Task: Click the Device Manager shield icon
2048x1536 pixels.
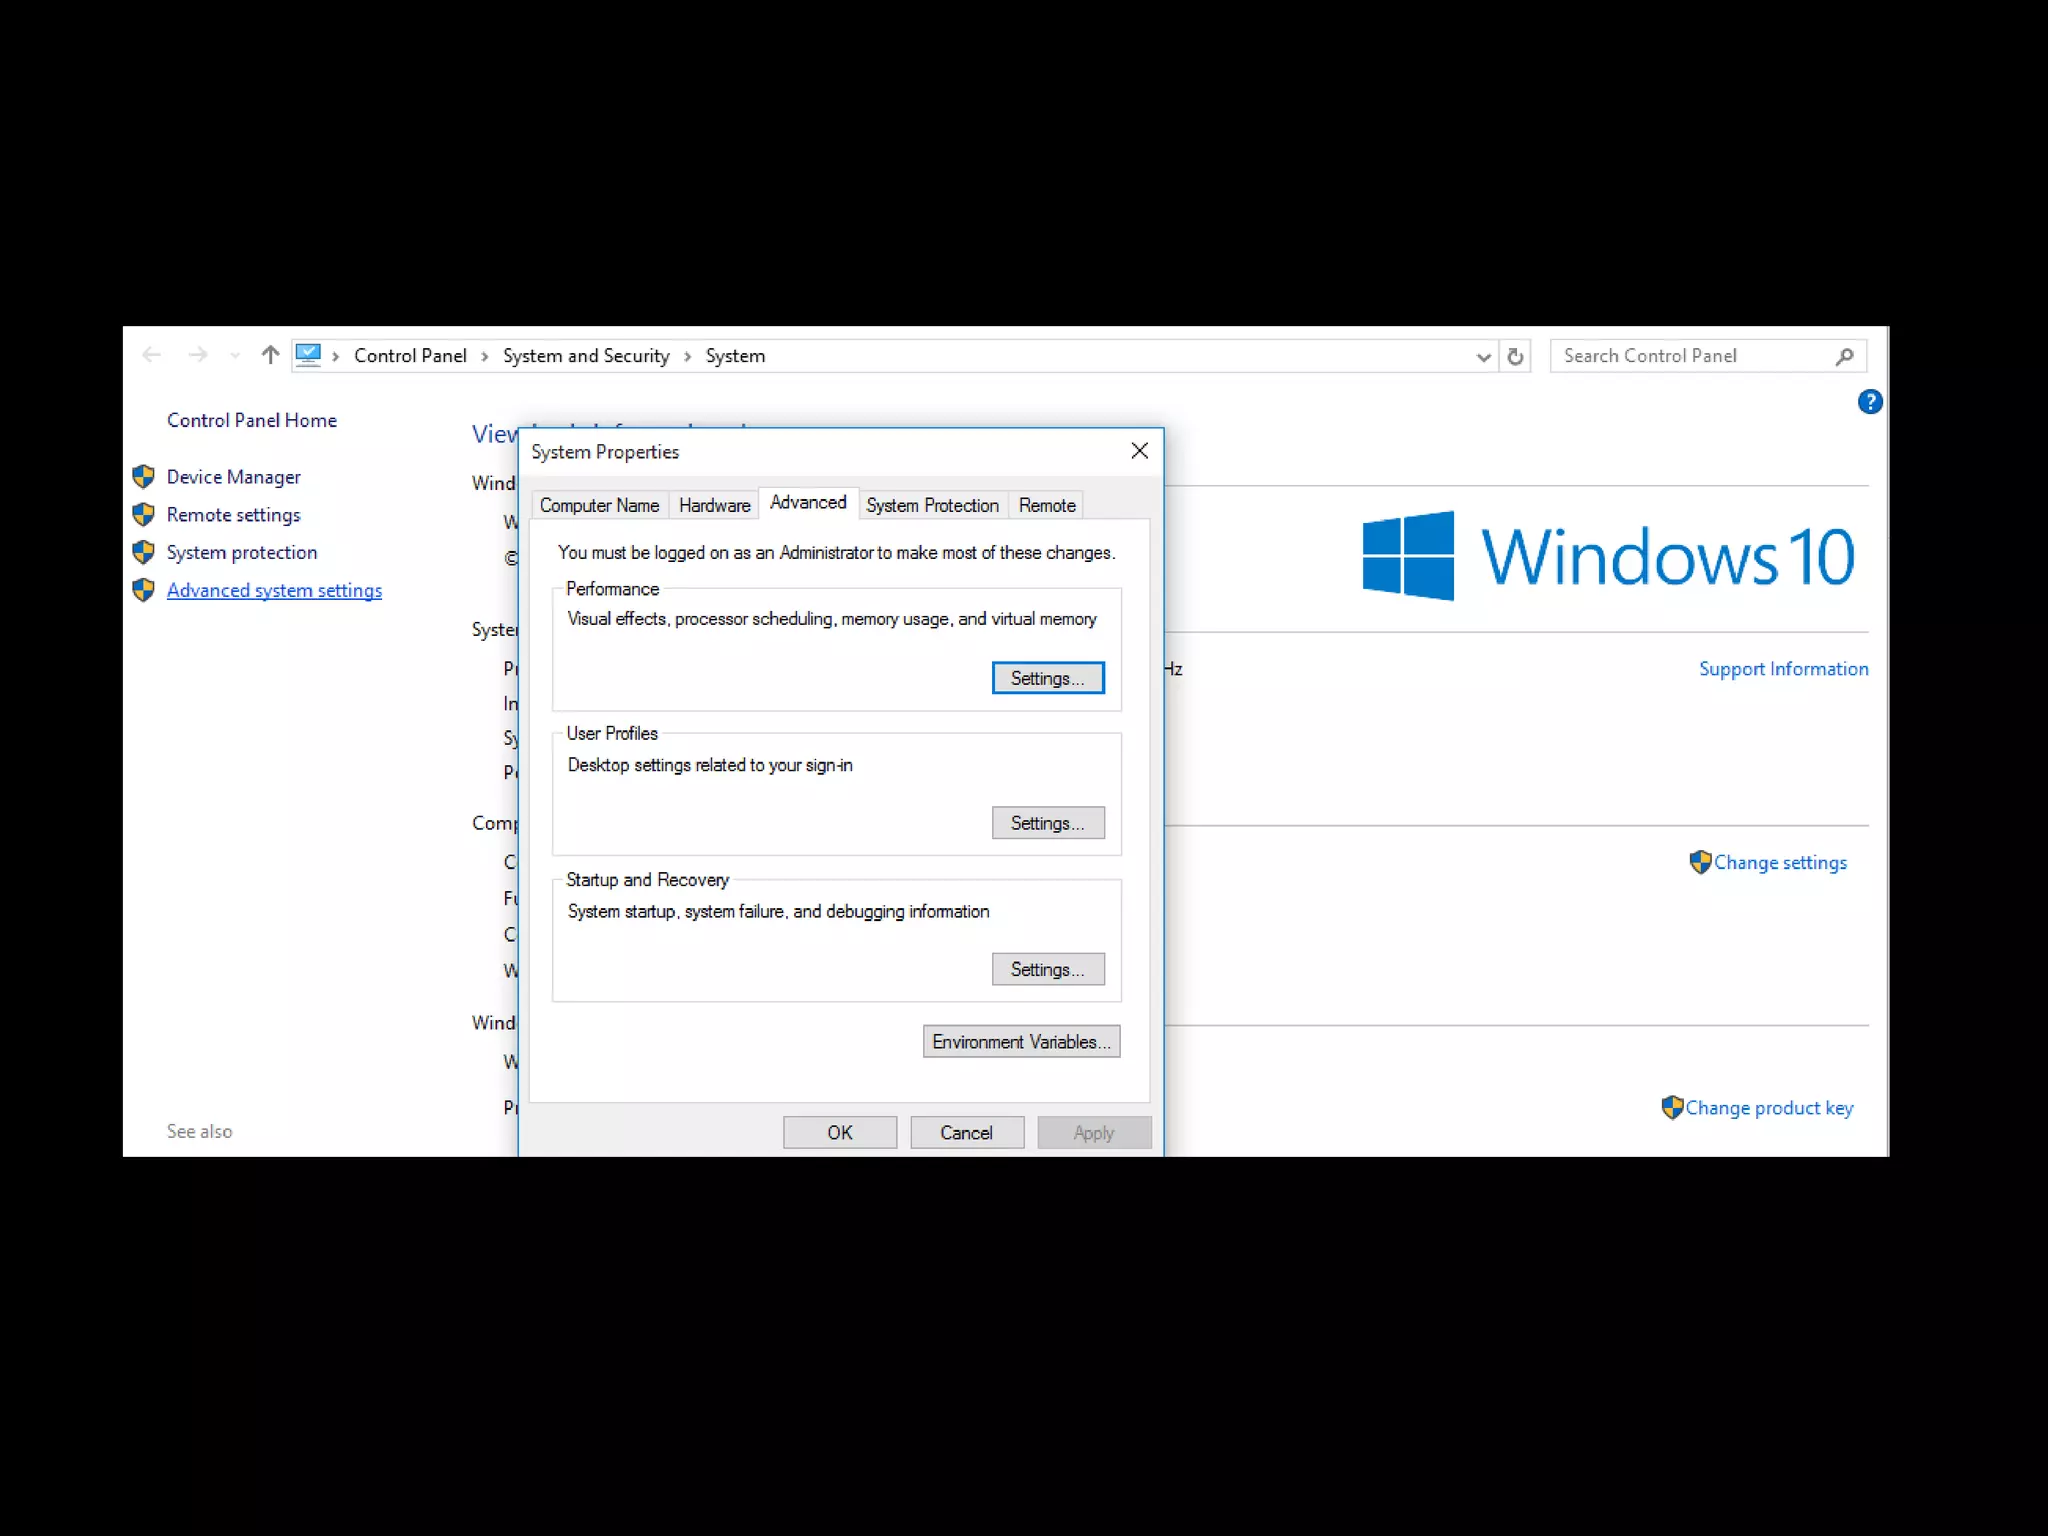Action: click(143, 477)
